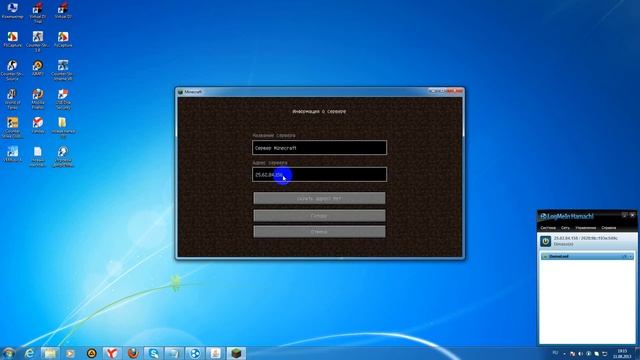Click the server address field containing 25.62.84.156
Screen dimensions: 640x360
tap(319, 174)
